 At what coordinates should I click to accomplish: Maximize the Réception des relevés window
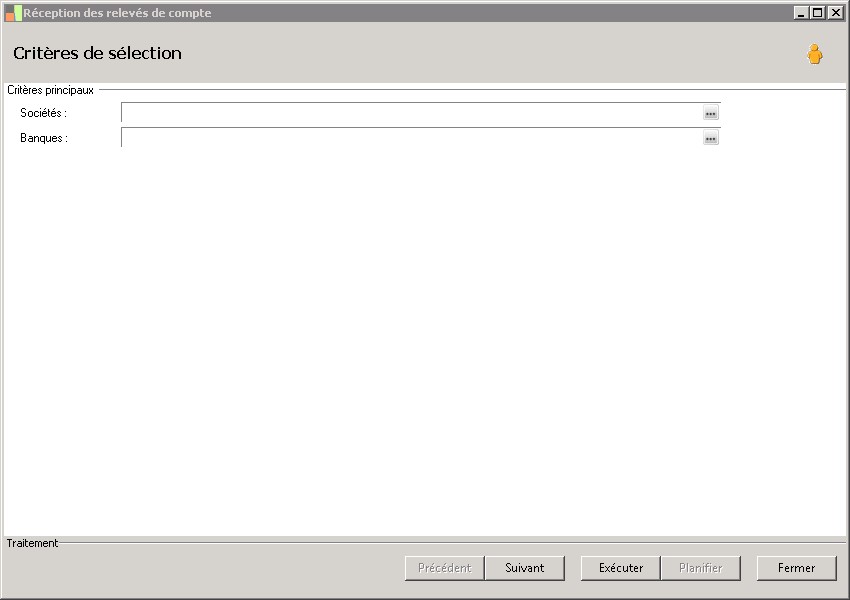[x=818, y=13]
